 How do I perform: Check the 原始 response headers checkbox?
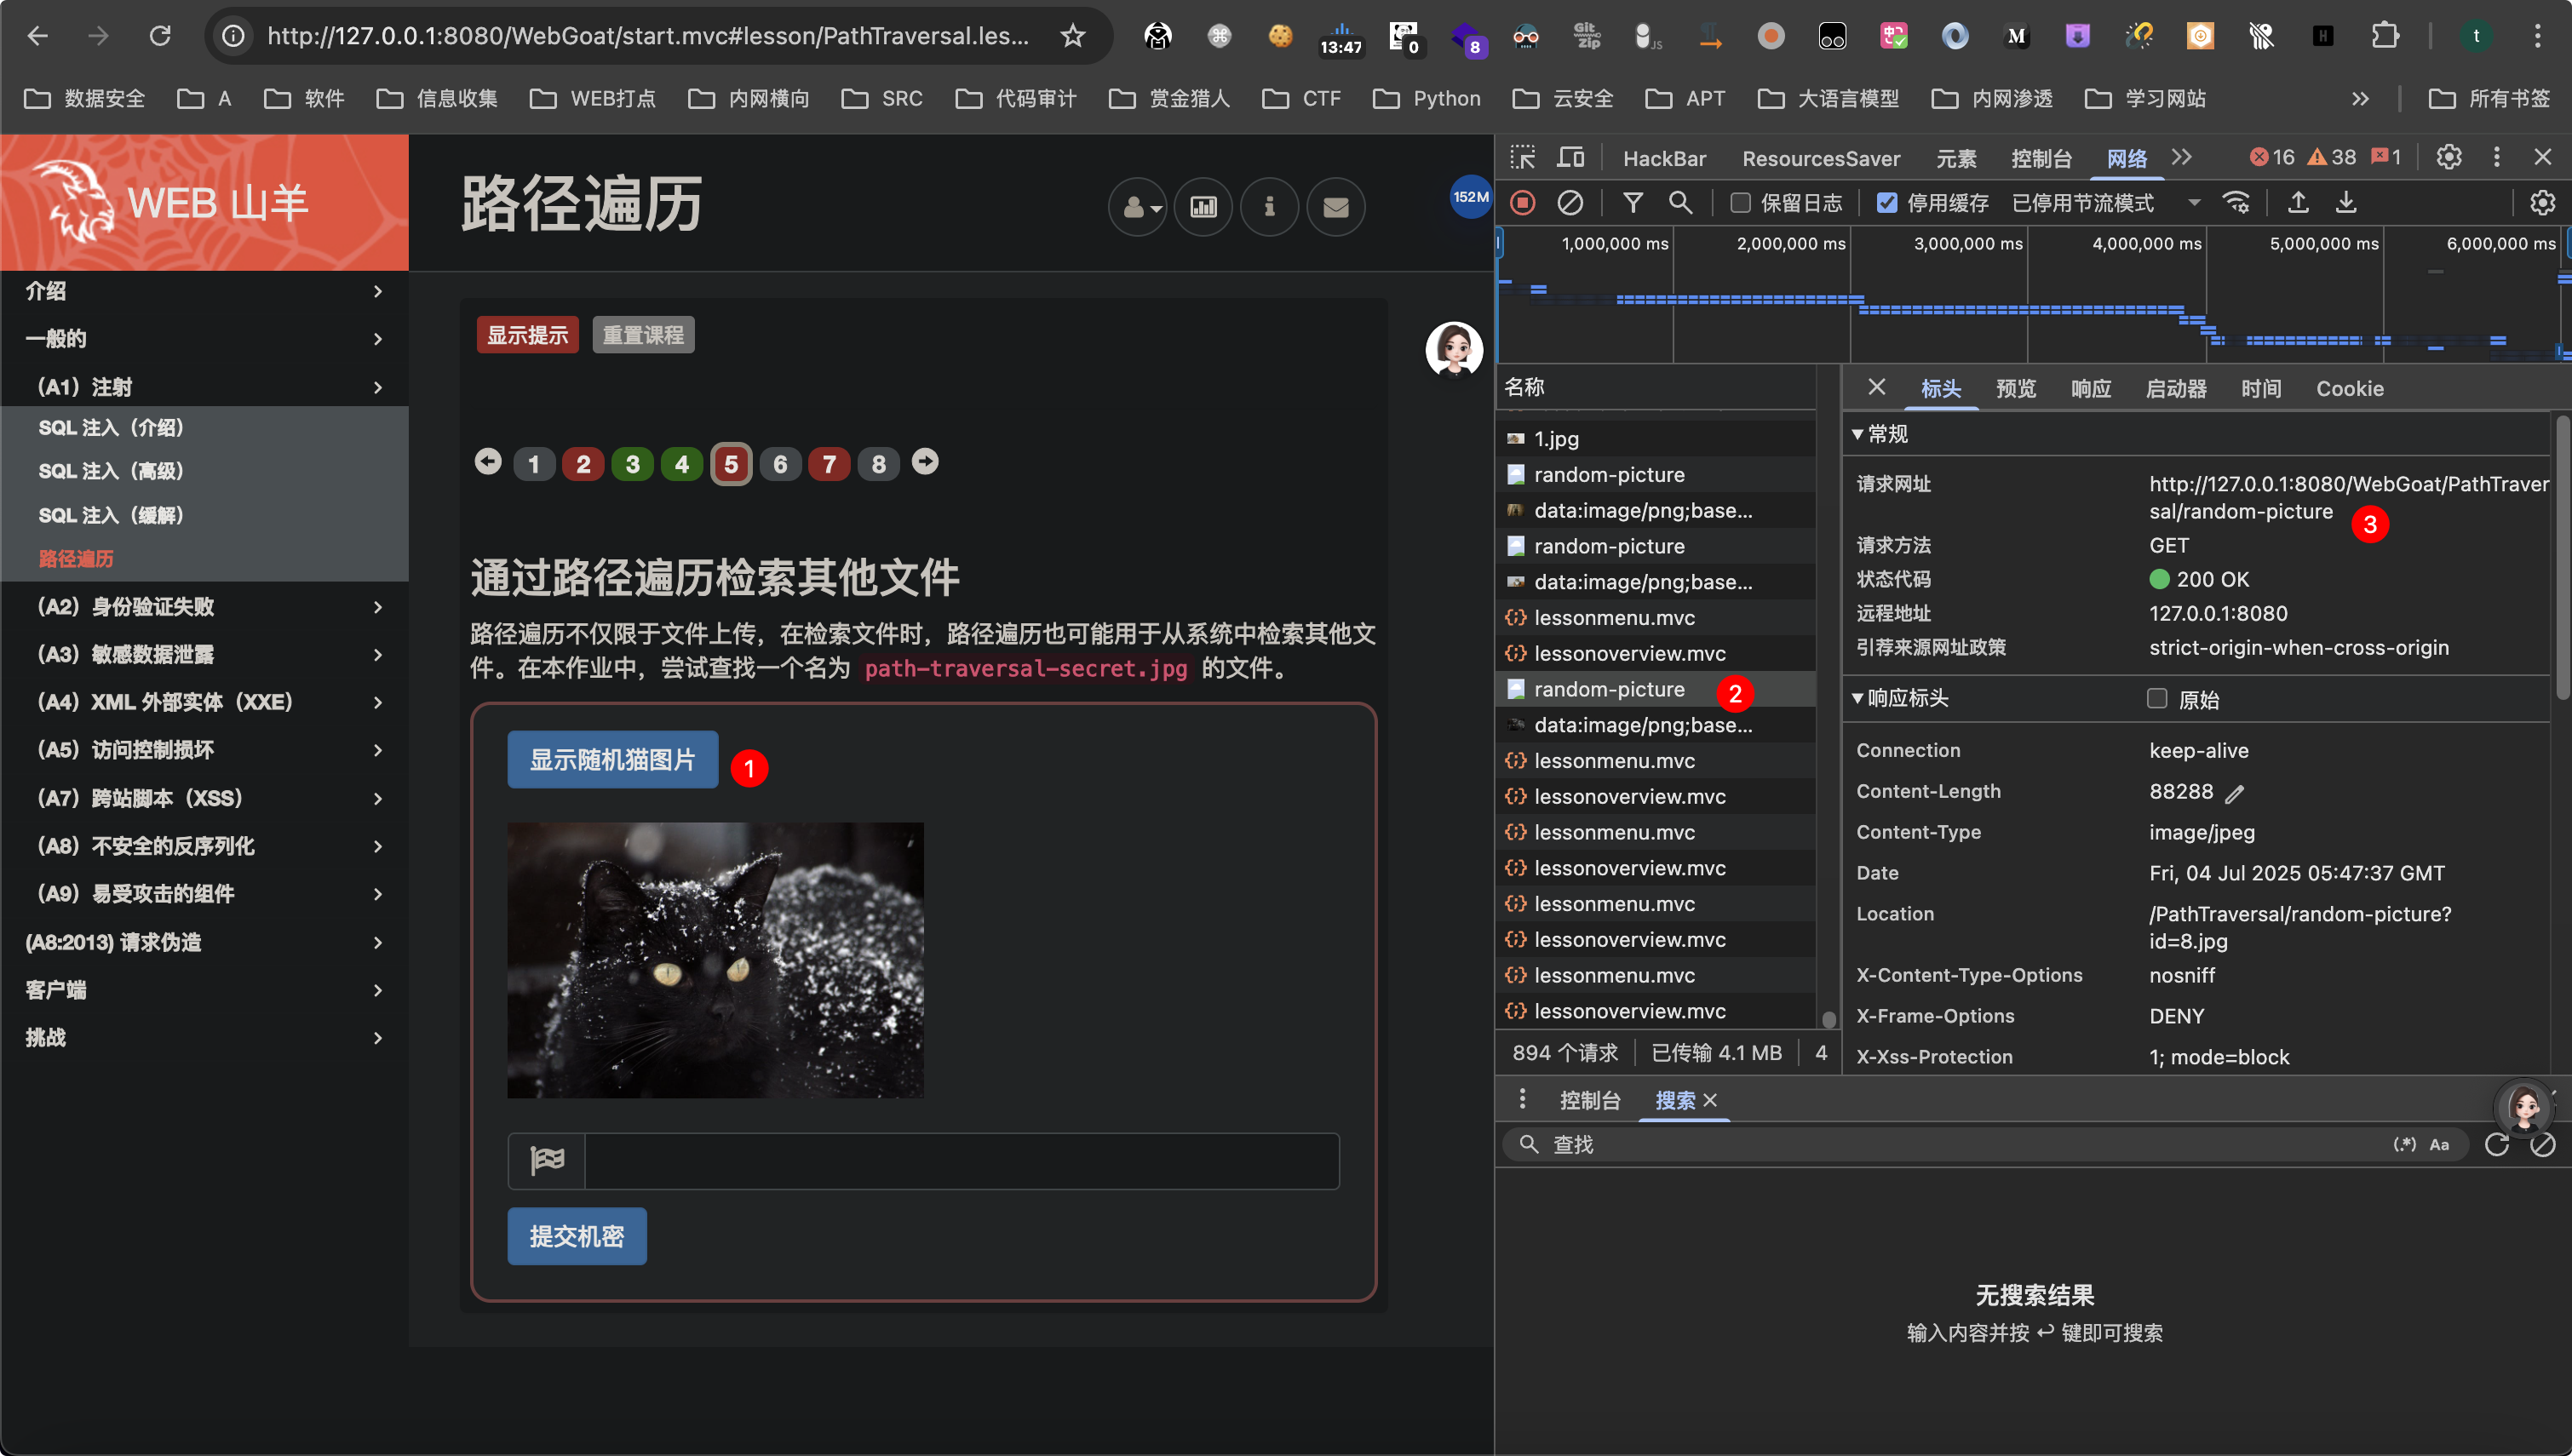2157,698
